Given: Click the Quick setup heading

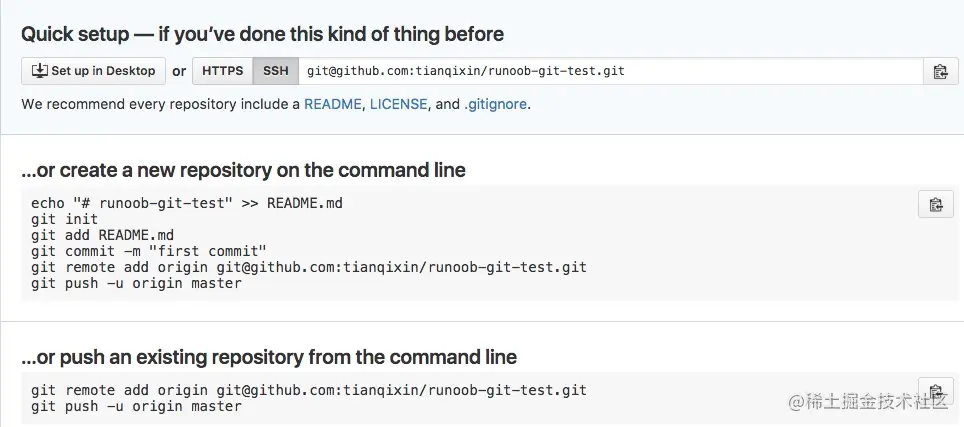Looking at the screenshot, I should click(x=263, y=34).
